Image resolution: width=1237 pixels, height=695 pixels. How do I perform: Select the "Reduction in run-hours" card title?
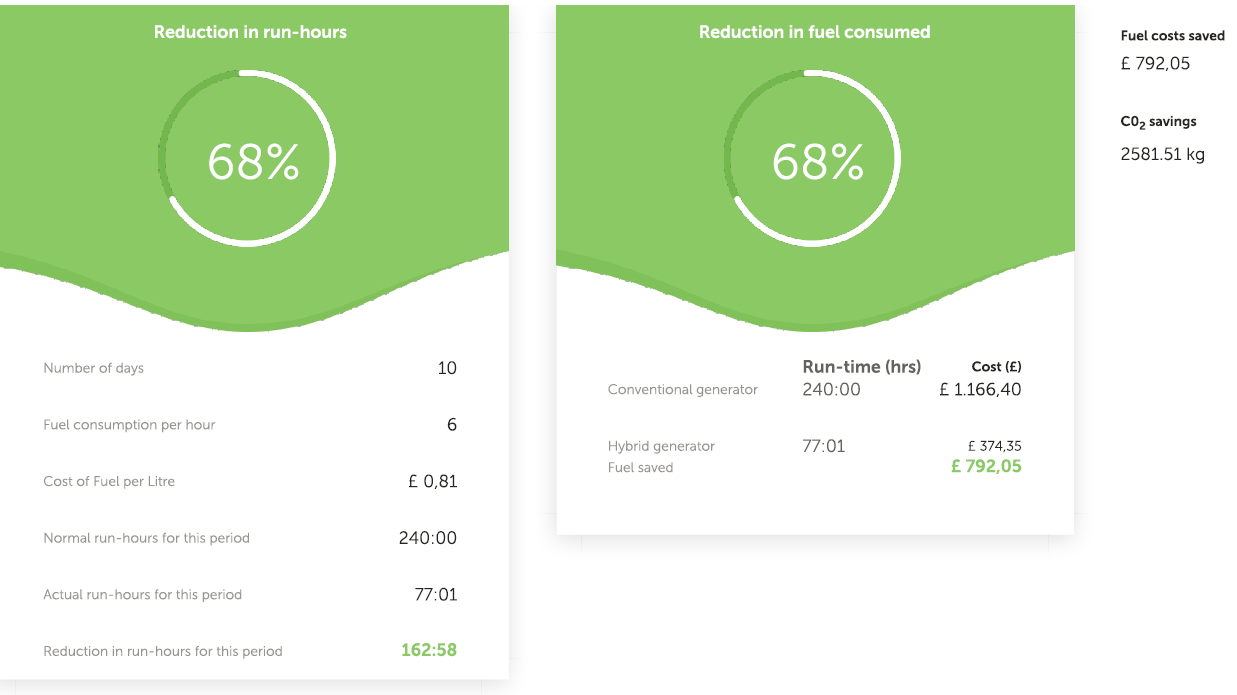coord(250,32)
